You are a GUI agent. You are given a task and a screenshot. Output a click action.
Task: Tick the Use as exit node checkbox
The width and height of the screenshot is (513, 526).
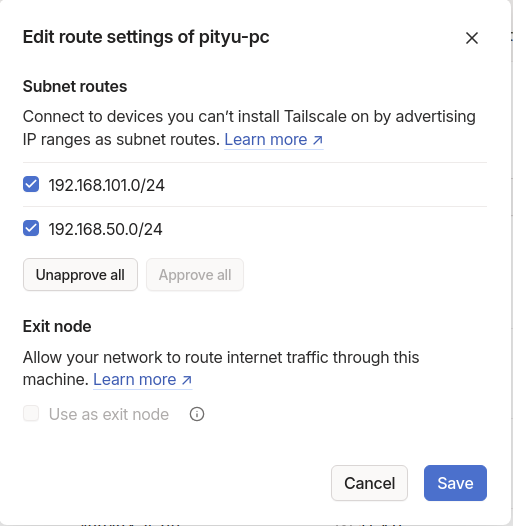[31, 413]
